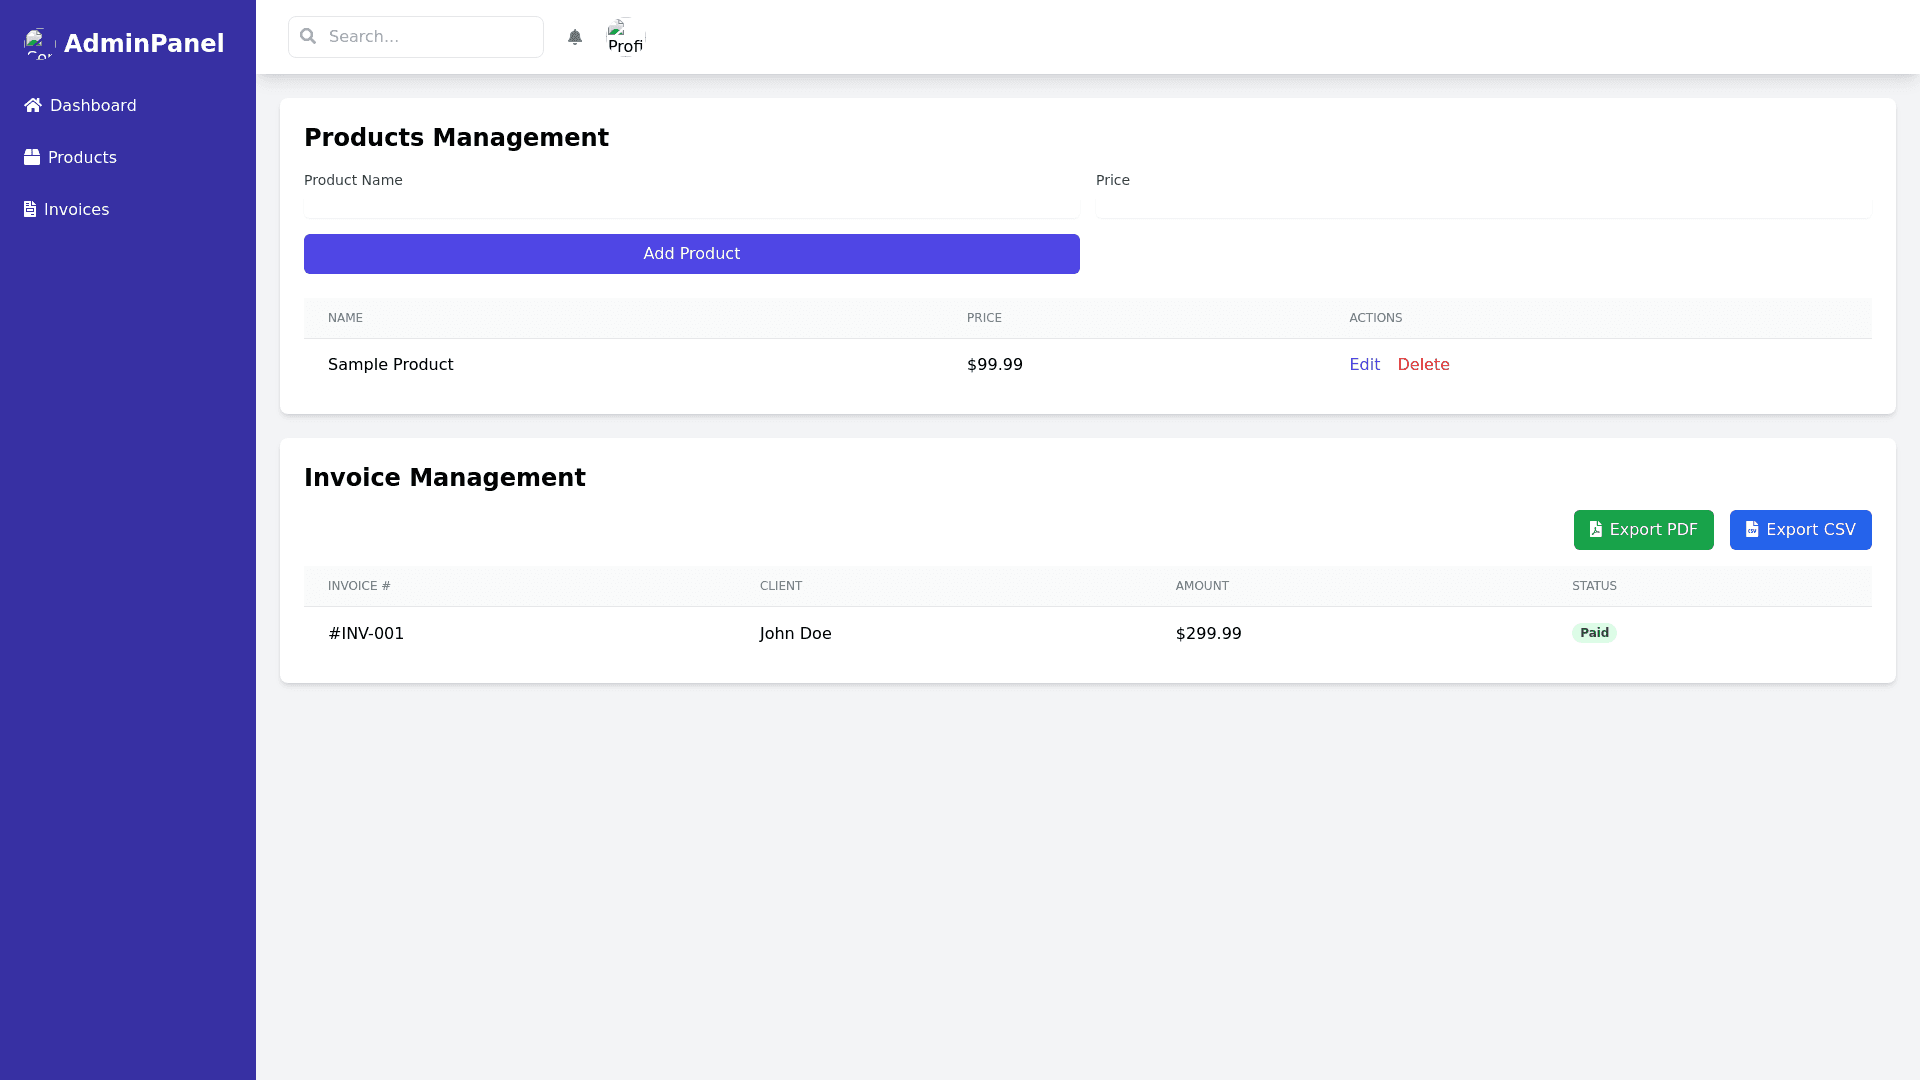This screenshot has width=1920, height=1080.
Task: Click into the Price input field
Action: 1483,207
